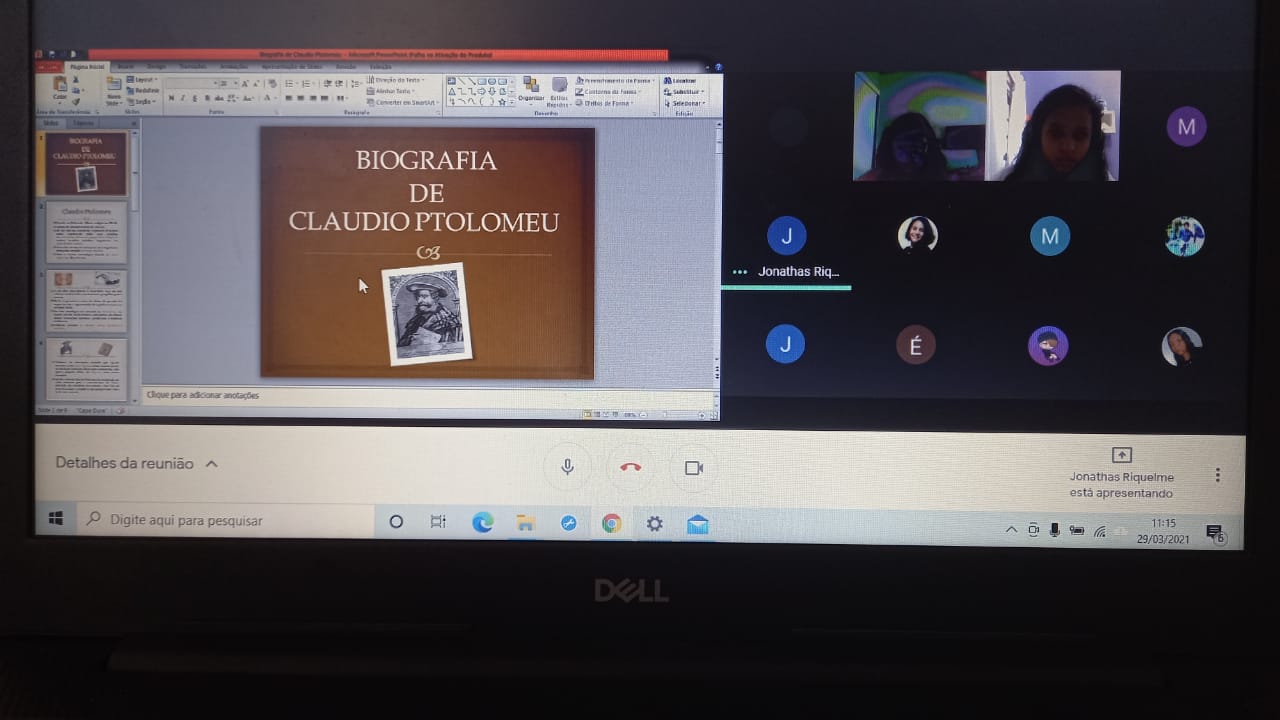
Task: Click the Windows Start button
Action: click(56, 519)
